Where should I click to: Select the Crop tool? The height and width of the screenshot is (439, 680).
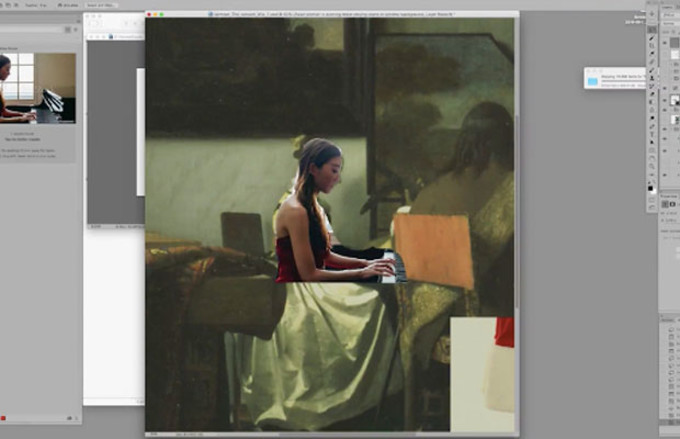(x=652, y=46)
